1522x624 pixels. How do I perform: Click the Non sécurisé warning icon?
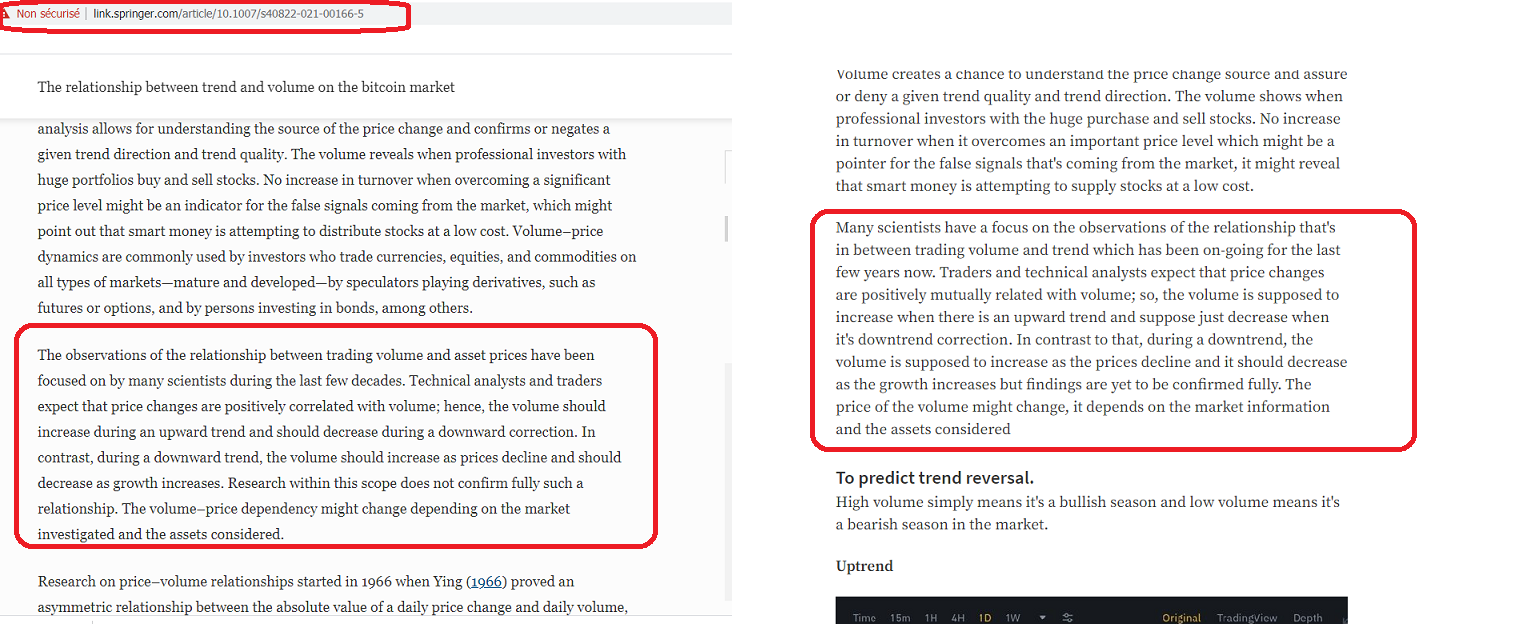coord(6,14)
